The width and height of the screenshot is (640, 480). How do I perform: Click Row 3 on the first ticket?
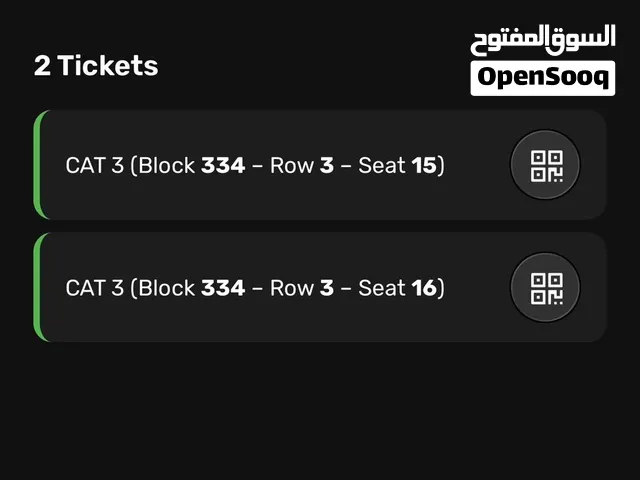coord(302,165)
